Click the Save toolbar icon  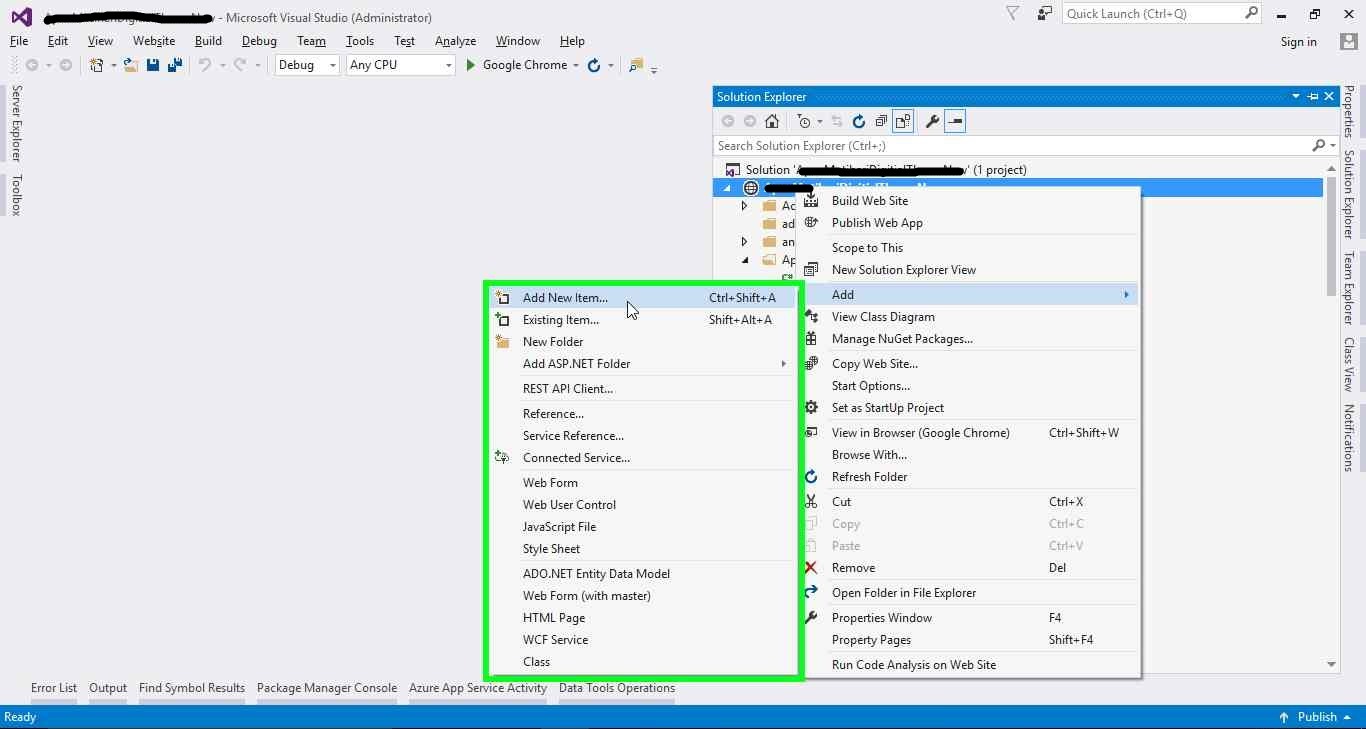pyautogui.click(x=153, y=65)
